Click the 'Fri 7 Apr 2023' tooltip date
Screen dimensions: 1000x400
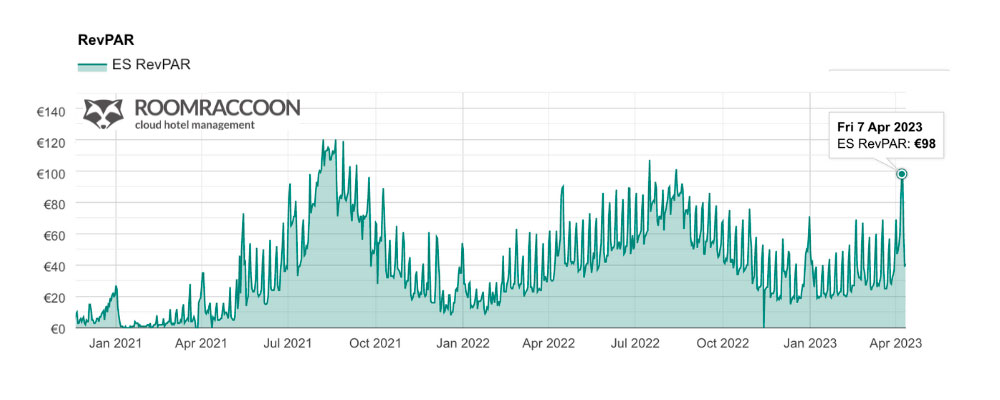(879, 126)
